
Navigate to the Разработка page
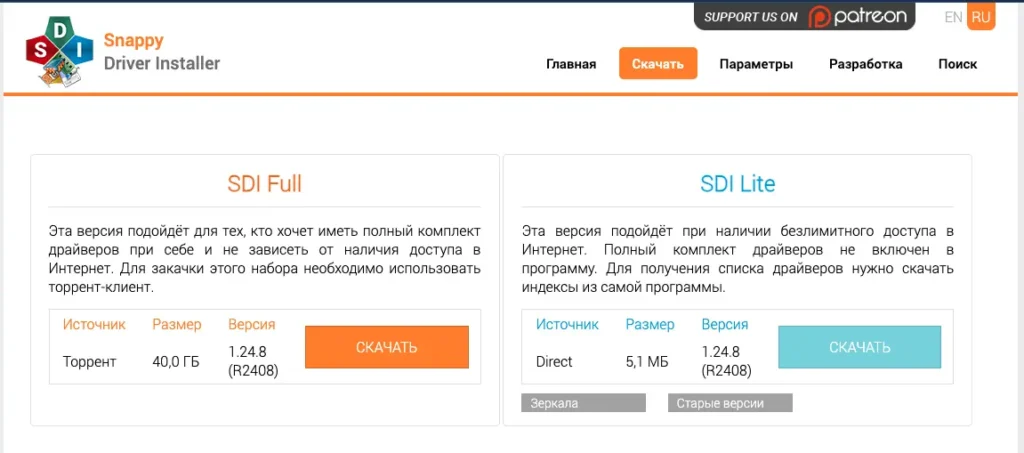point(866,64)
